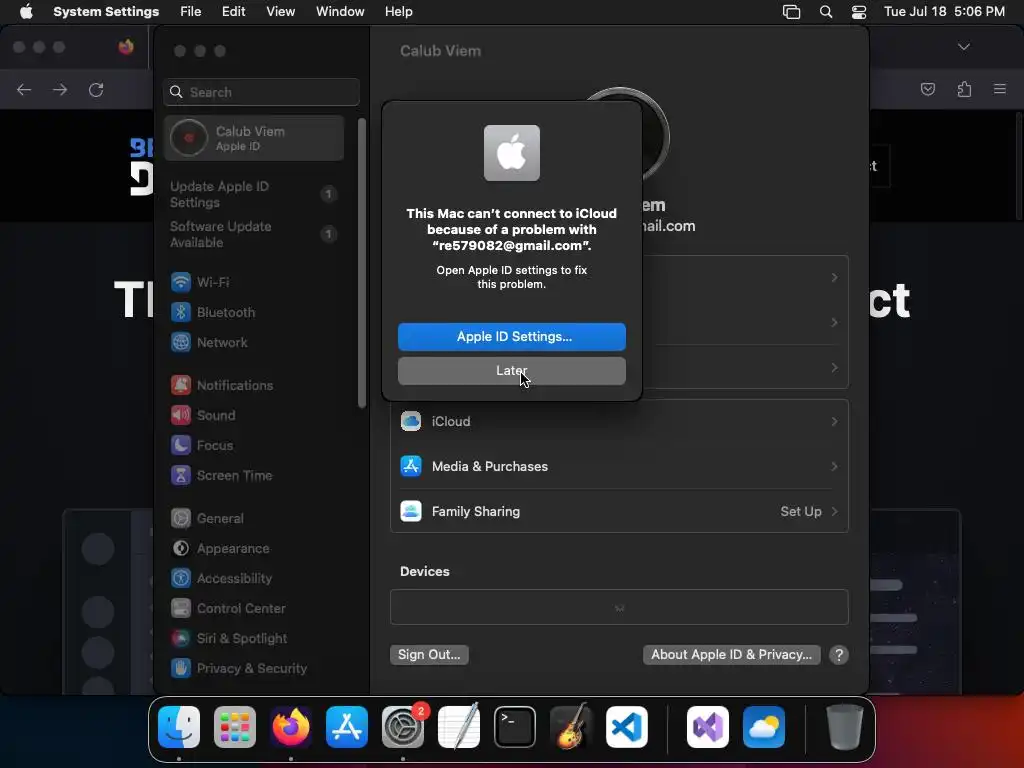
Task: Open the Weather app from the Dock
Action: coord(763,727)
